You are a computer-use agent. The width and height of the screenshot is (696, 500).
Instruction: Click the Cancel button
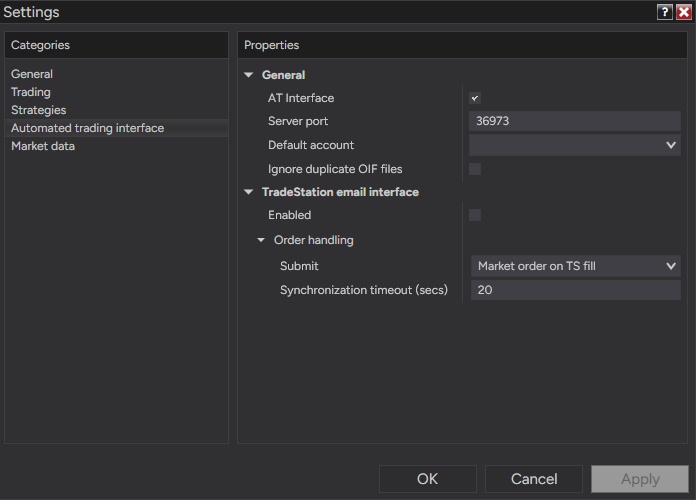click(x=534, y=479)
